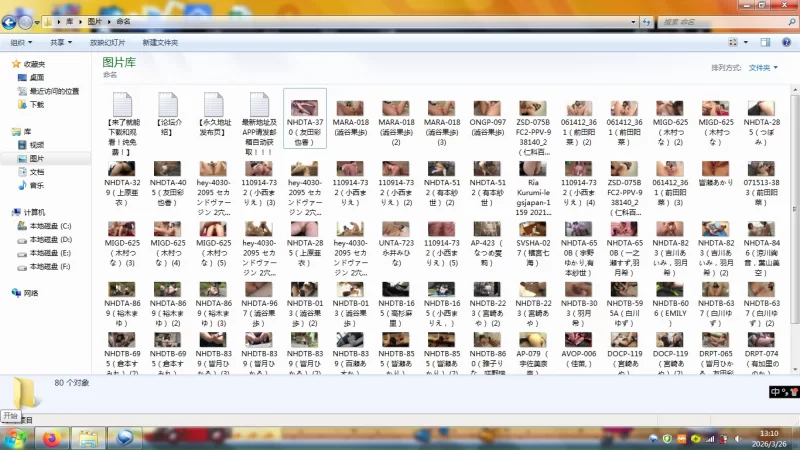Click the 放映幻灯片 slideshow button

(x=107, y=43)
